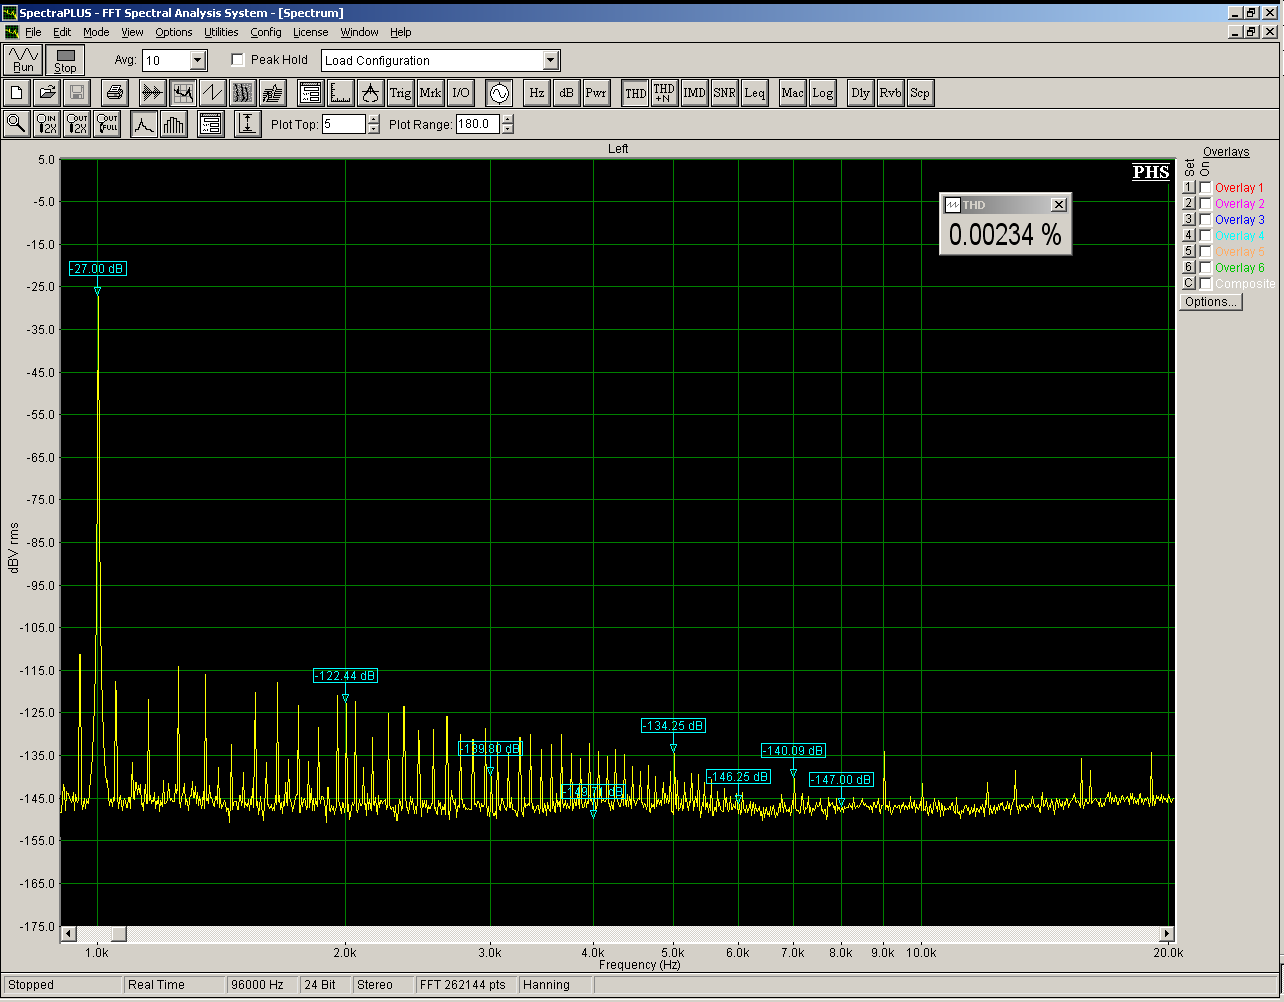Zoom out 2X on the plot
1284x1002 pixels.
(x=77, y=124)
